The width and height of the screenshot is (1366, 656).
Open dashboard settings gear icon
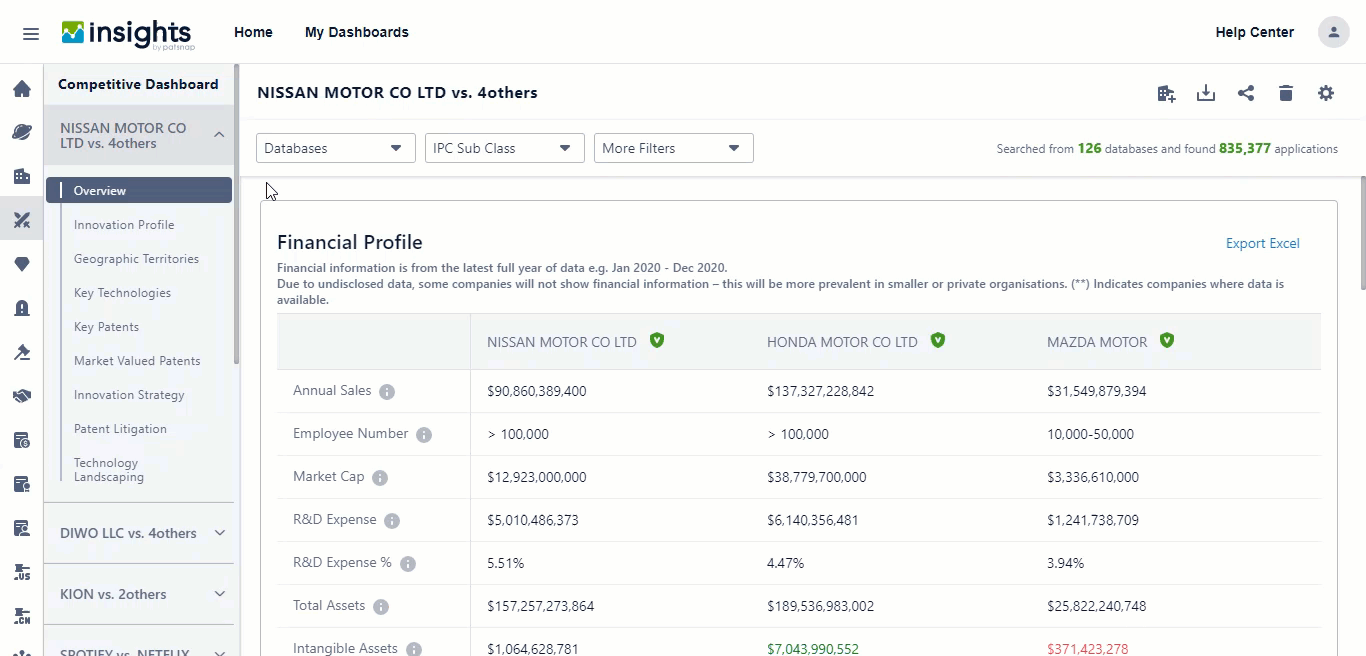1326,93
